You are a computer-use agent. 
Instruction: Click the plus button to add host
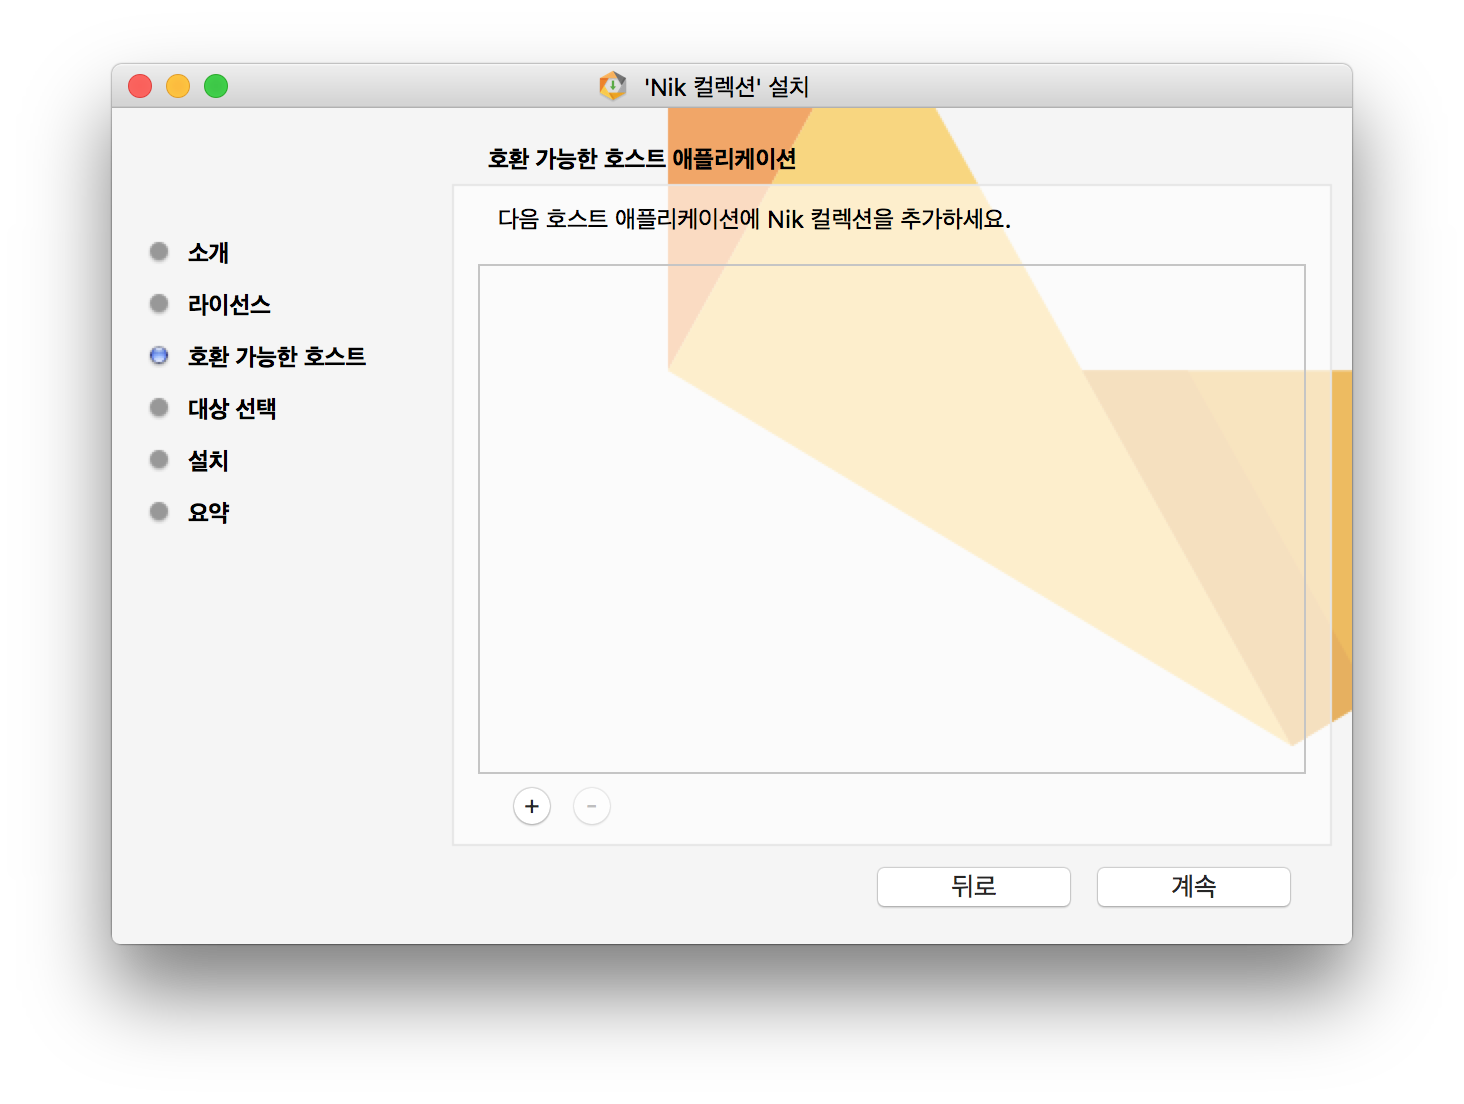[532, 806]
